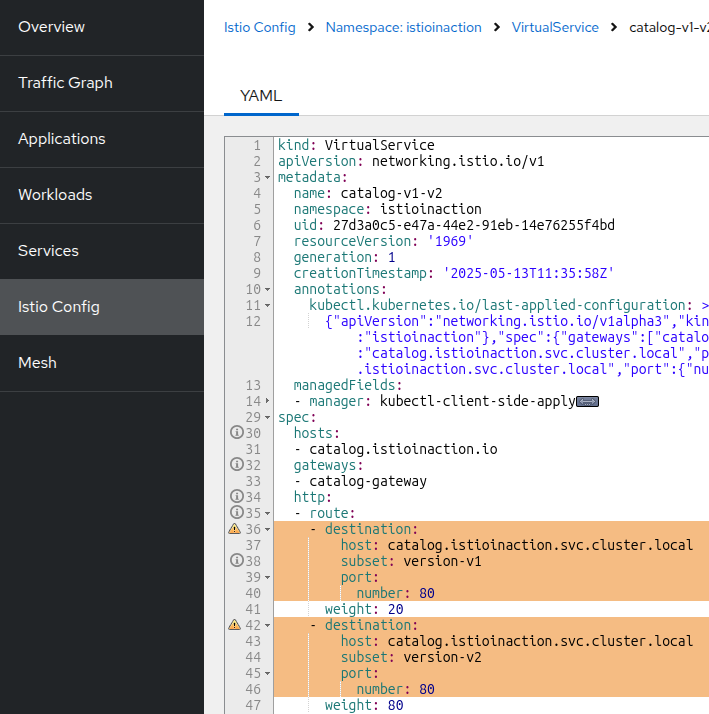Viewport: 709px width, 714px height.
Task: Collapse the line 11 last-applied-configuration fold
Action: (267, 306)
